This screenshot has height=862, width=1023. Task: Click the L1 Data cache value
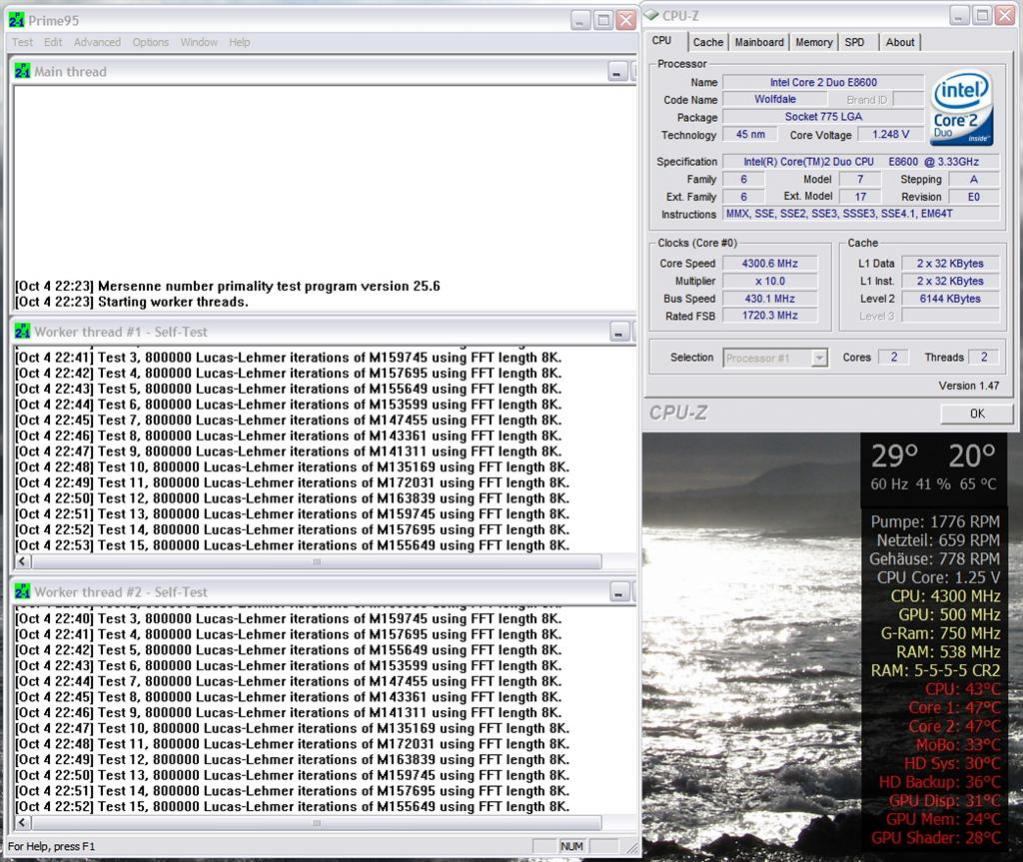[950, 264]
